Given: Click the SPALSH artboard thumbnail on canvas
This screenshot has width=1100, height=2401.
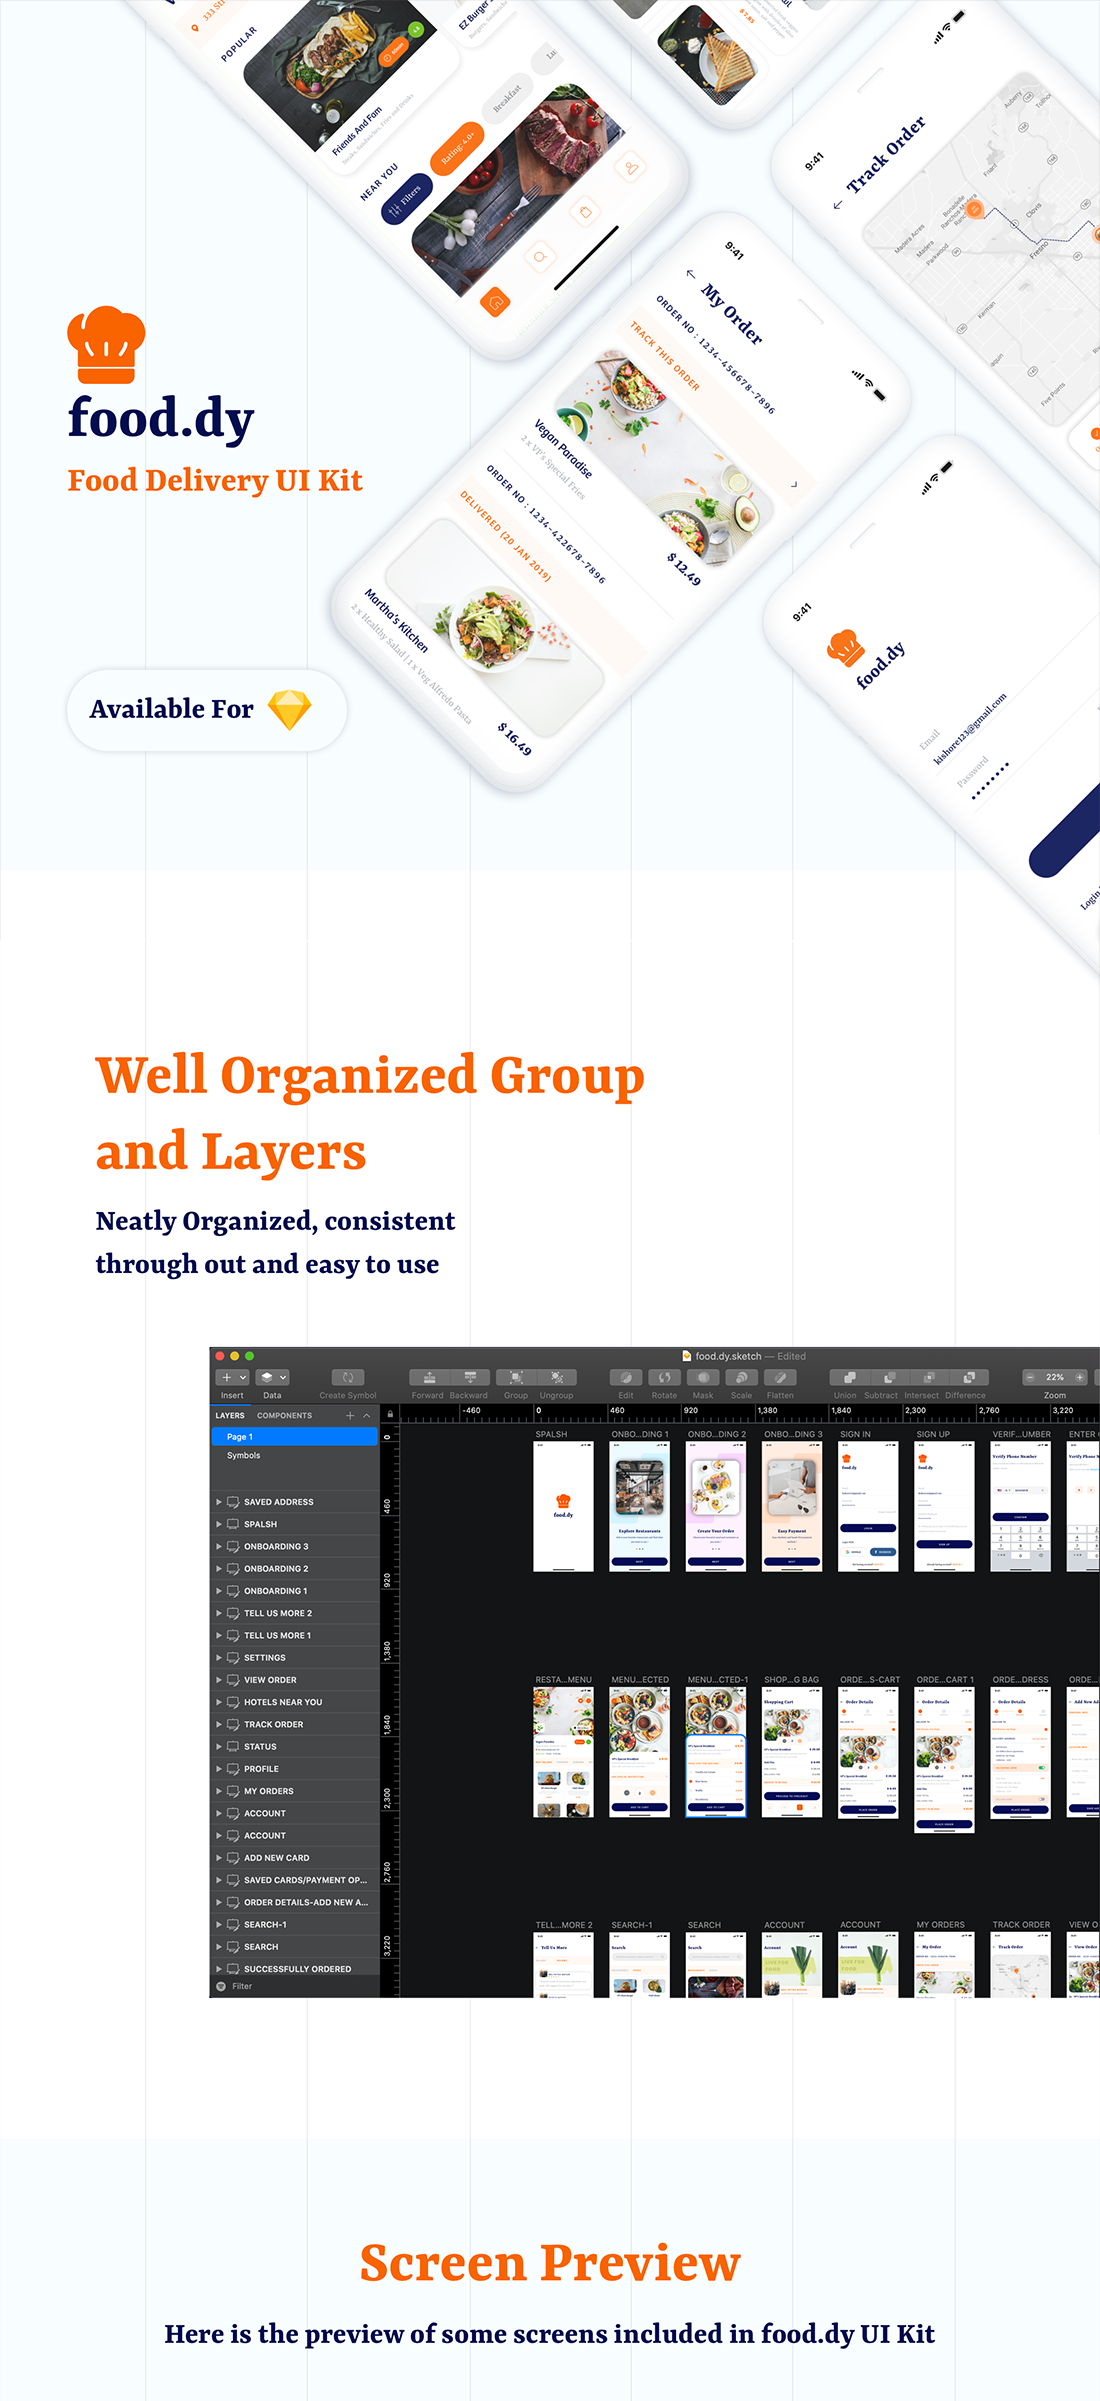Looking at the screenshot, I should (x=563, y=1507).
